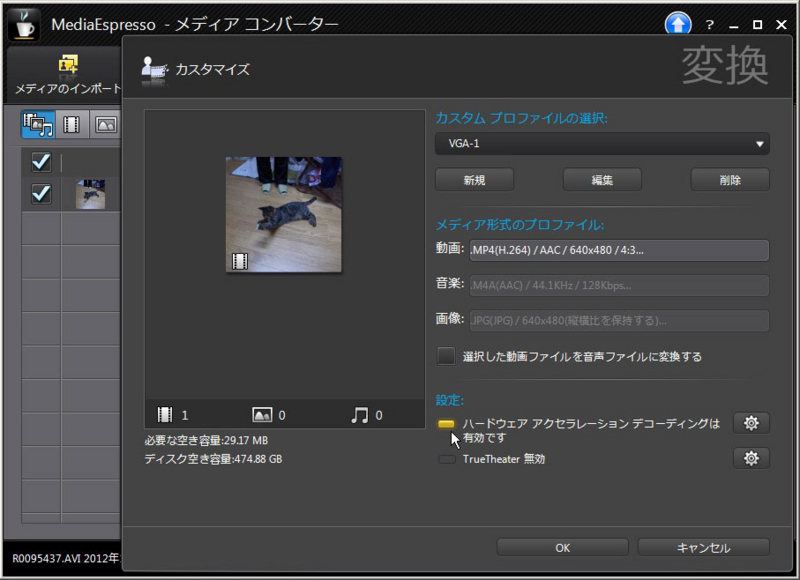Image resolution: width=800 pixels, height=580 pixels.
Task: Click the ディスク空き容量:474.88 GB text
Action: pos(213,459)
